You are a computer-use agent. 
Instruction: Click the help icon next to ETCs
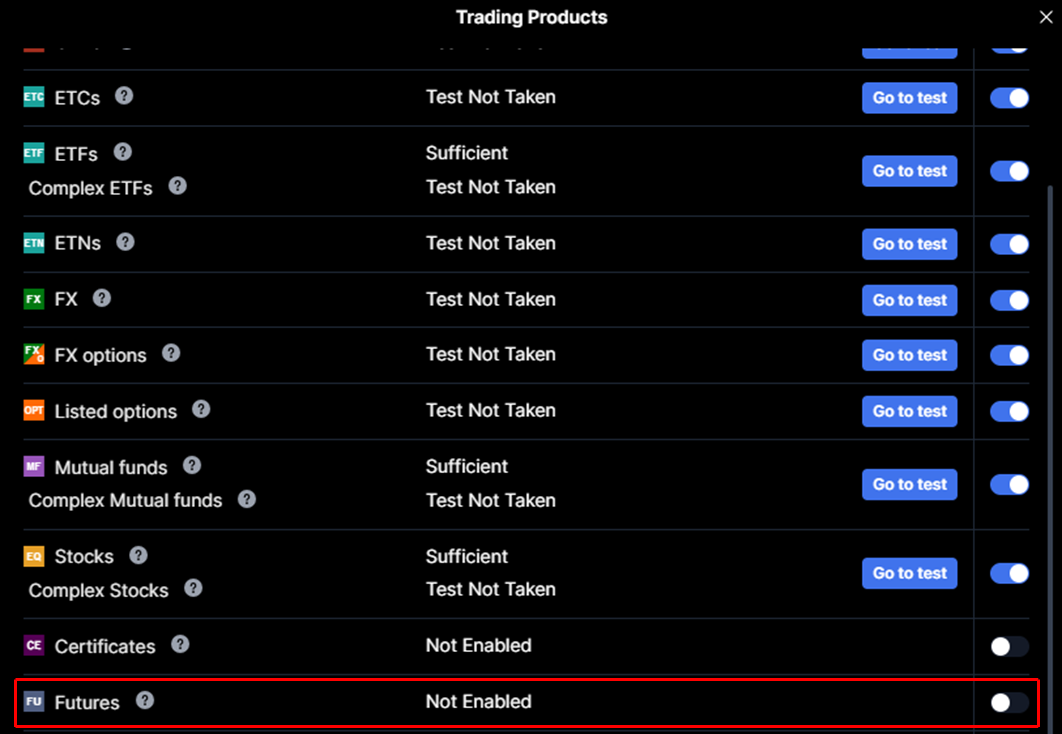coord(124,96)
